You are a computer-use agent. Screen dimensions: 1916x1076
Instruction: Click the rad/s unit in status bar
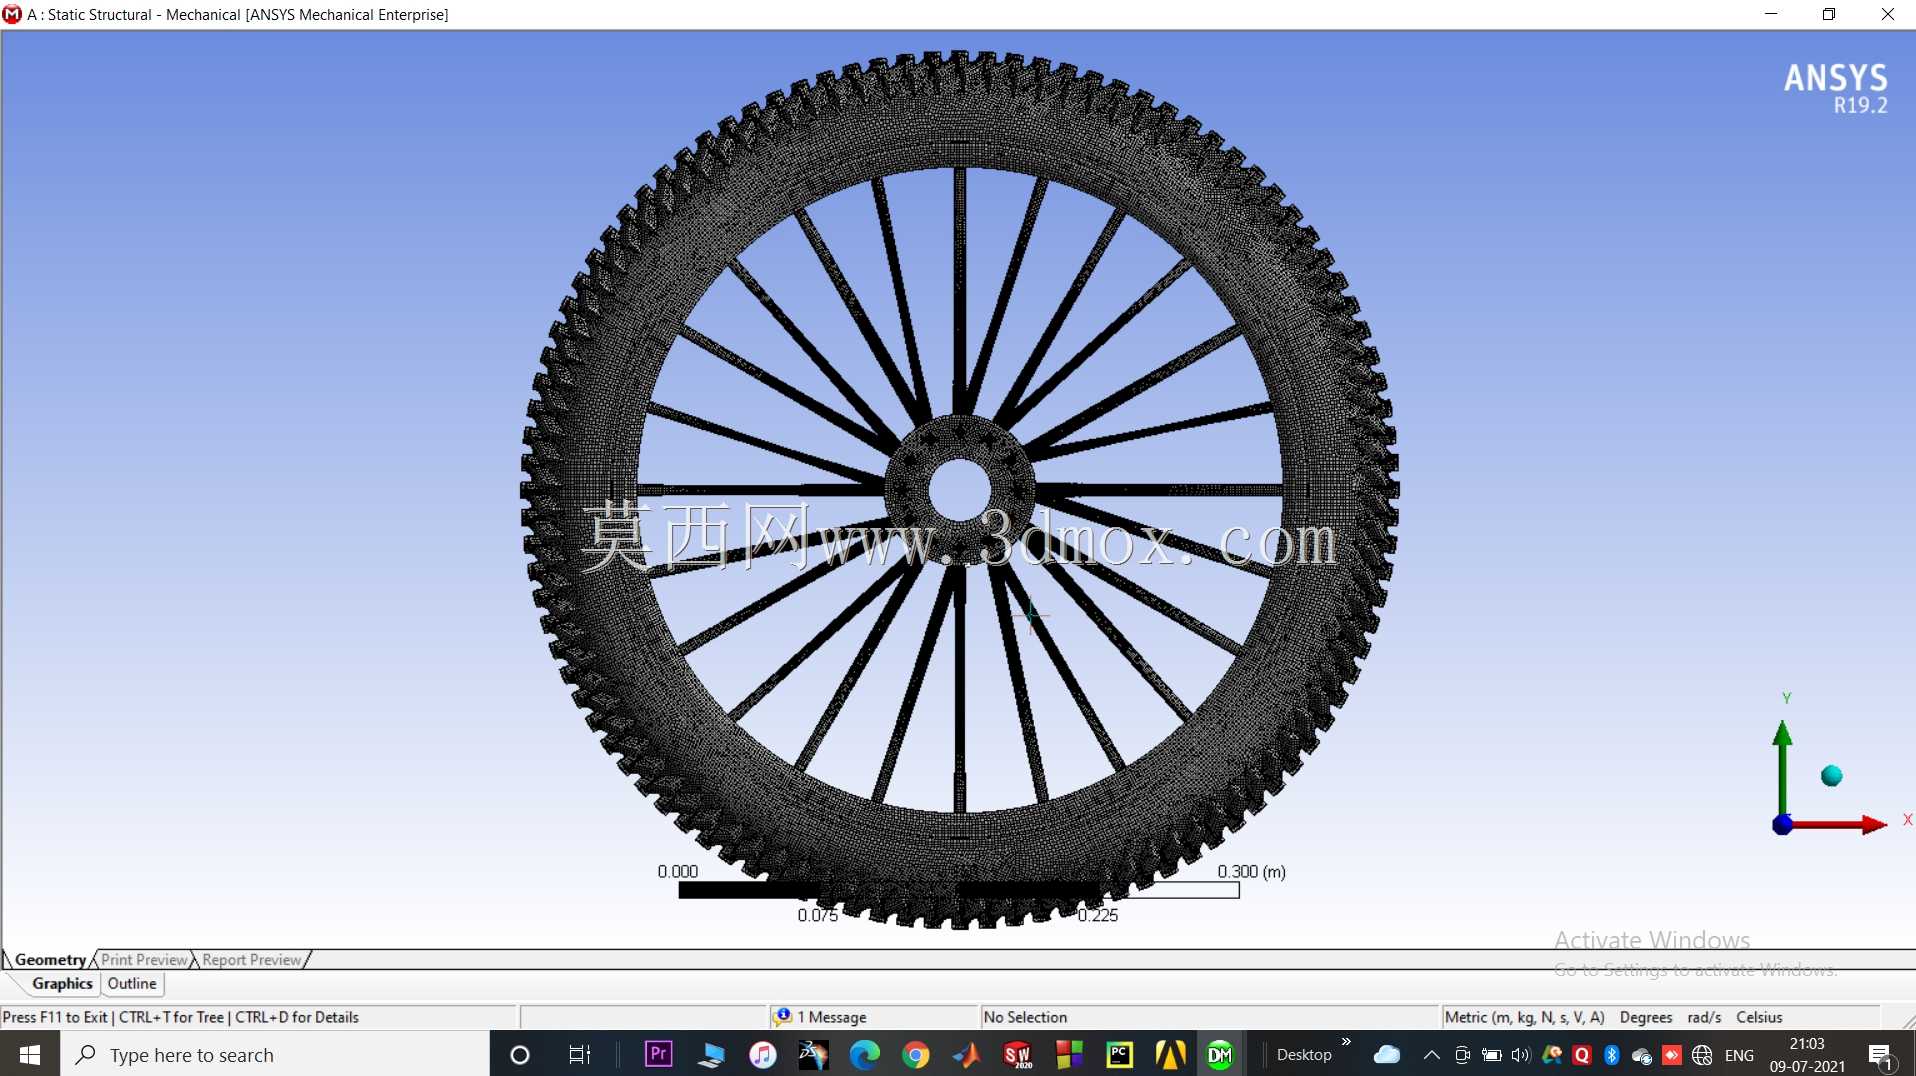point(1704,1017)
